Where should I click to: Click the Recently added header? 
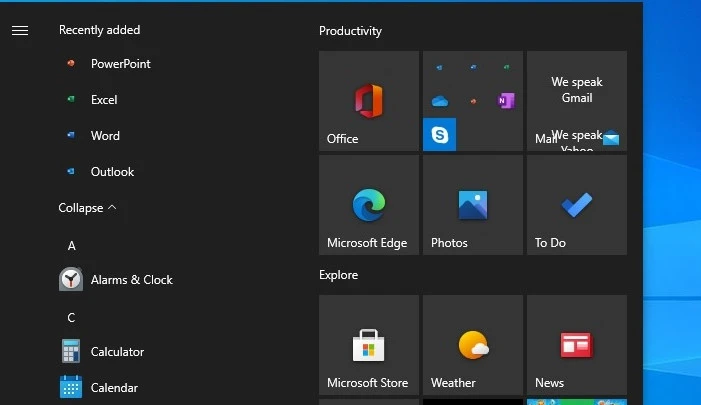(x=99, y=30)
